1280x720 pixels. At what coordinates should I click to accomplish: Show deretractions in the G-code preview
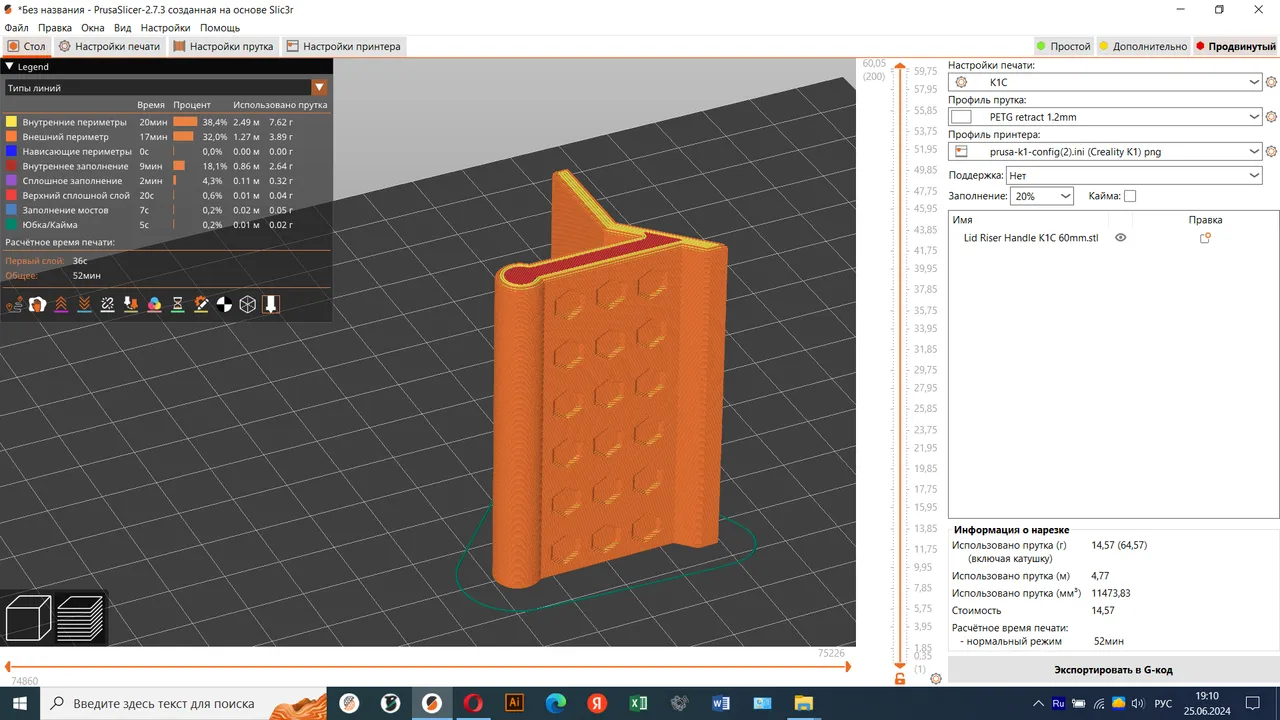coord(83,304)
